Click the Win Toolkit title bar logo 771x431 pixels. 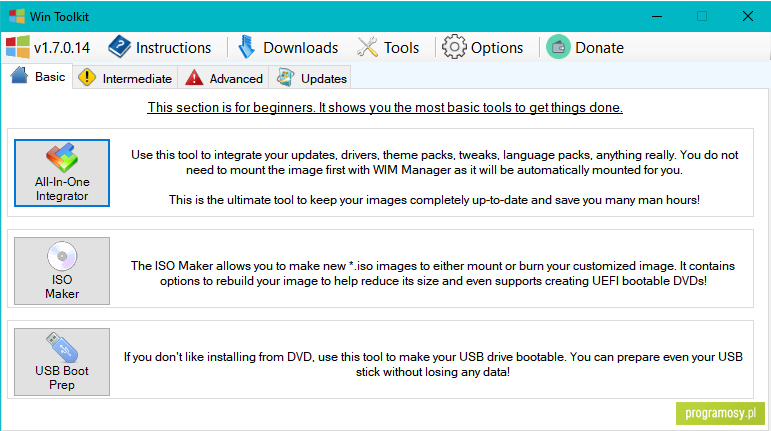pos(17,16)
